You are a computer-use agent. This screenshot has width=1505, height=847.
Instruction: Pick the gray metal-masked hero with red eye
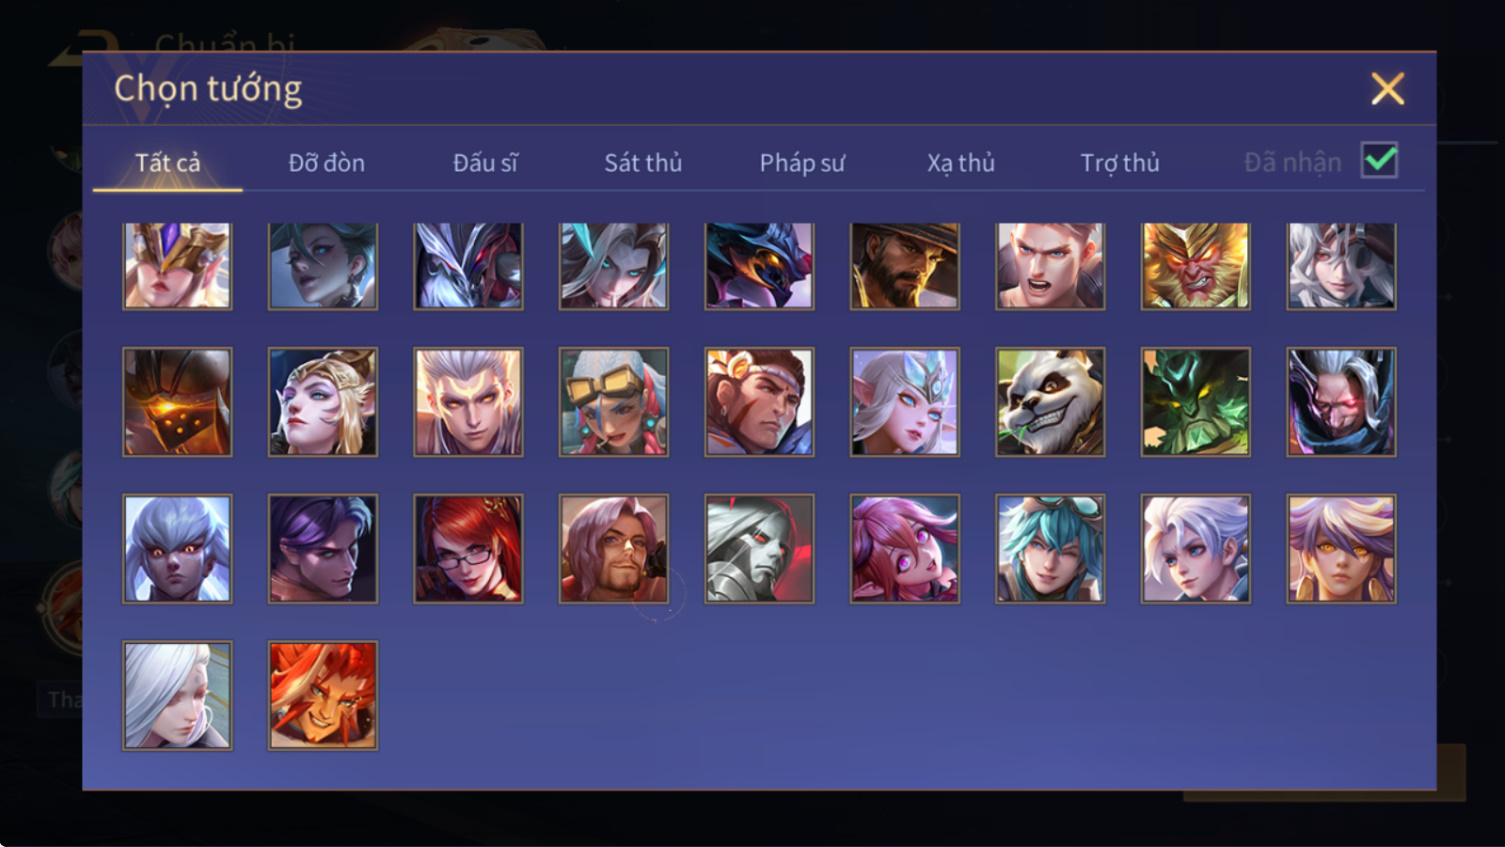click(759, 548)
